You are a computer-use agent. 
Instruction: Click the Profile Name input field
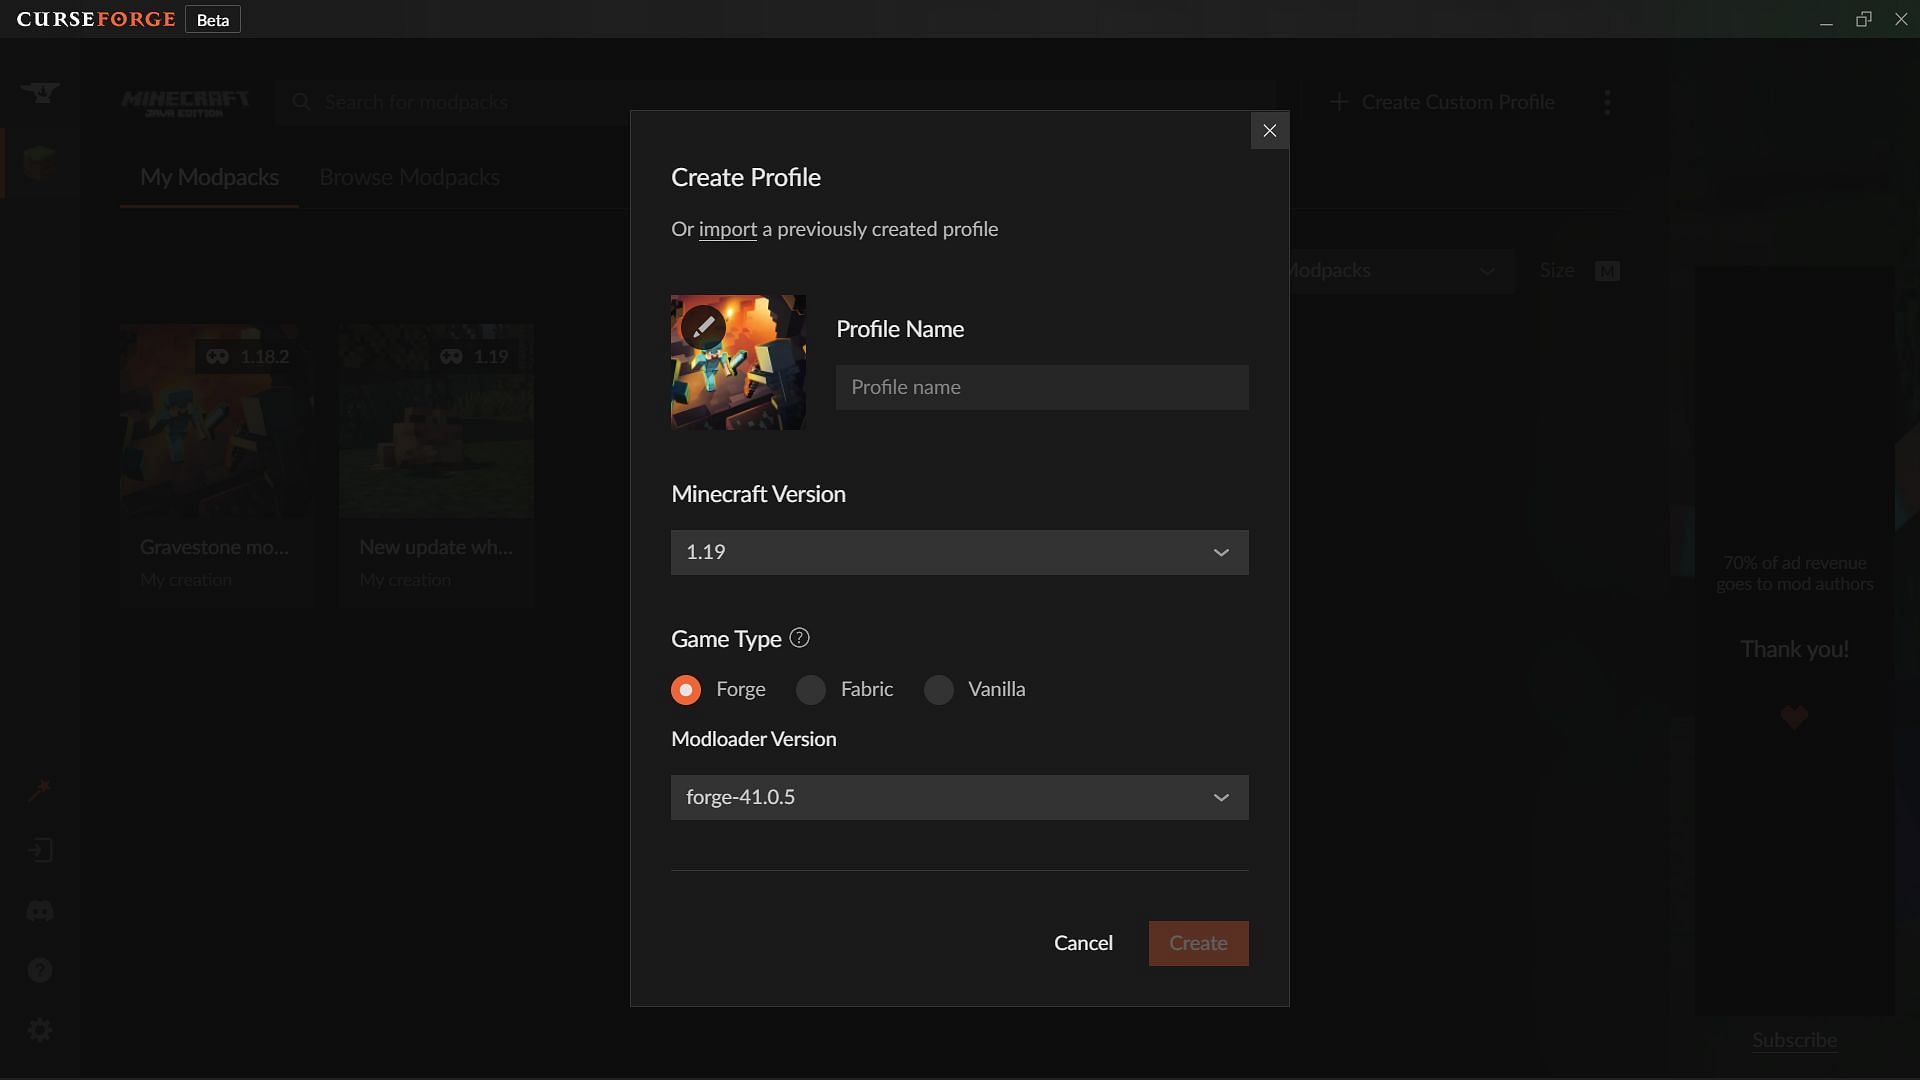1042,386
